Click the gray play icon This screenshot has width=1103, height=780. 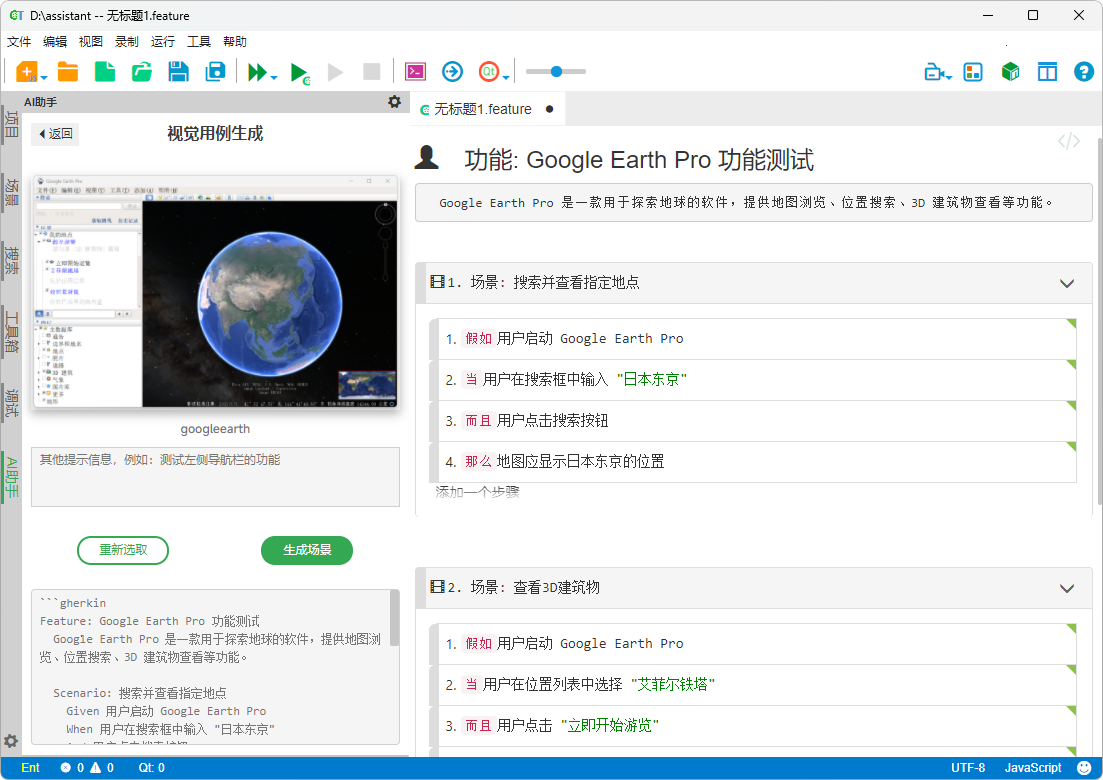pos(336,72)
